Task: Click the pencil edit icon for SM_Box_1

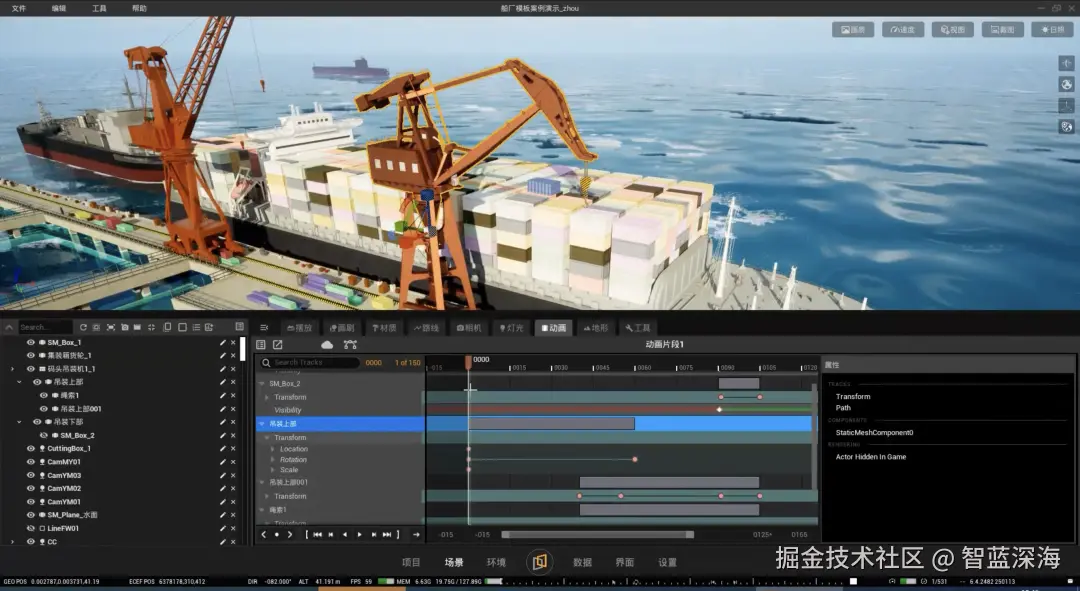Action: pos(222,342)
